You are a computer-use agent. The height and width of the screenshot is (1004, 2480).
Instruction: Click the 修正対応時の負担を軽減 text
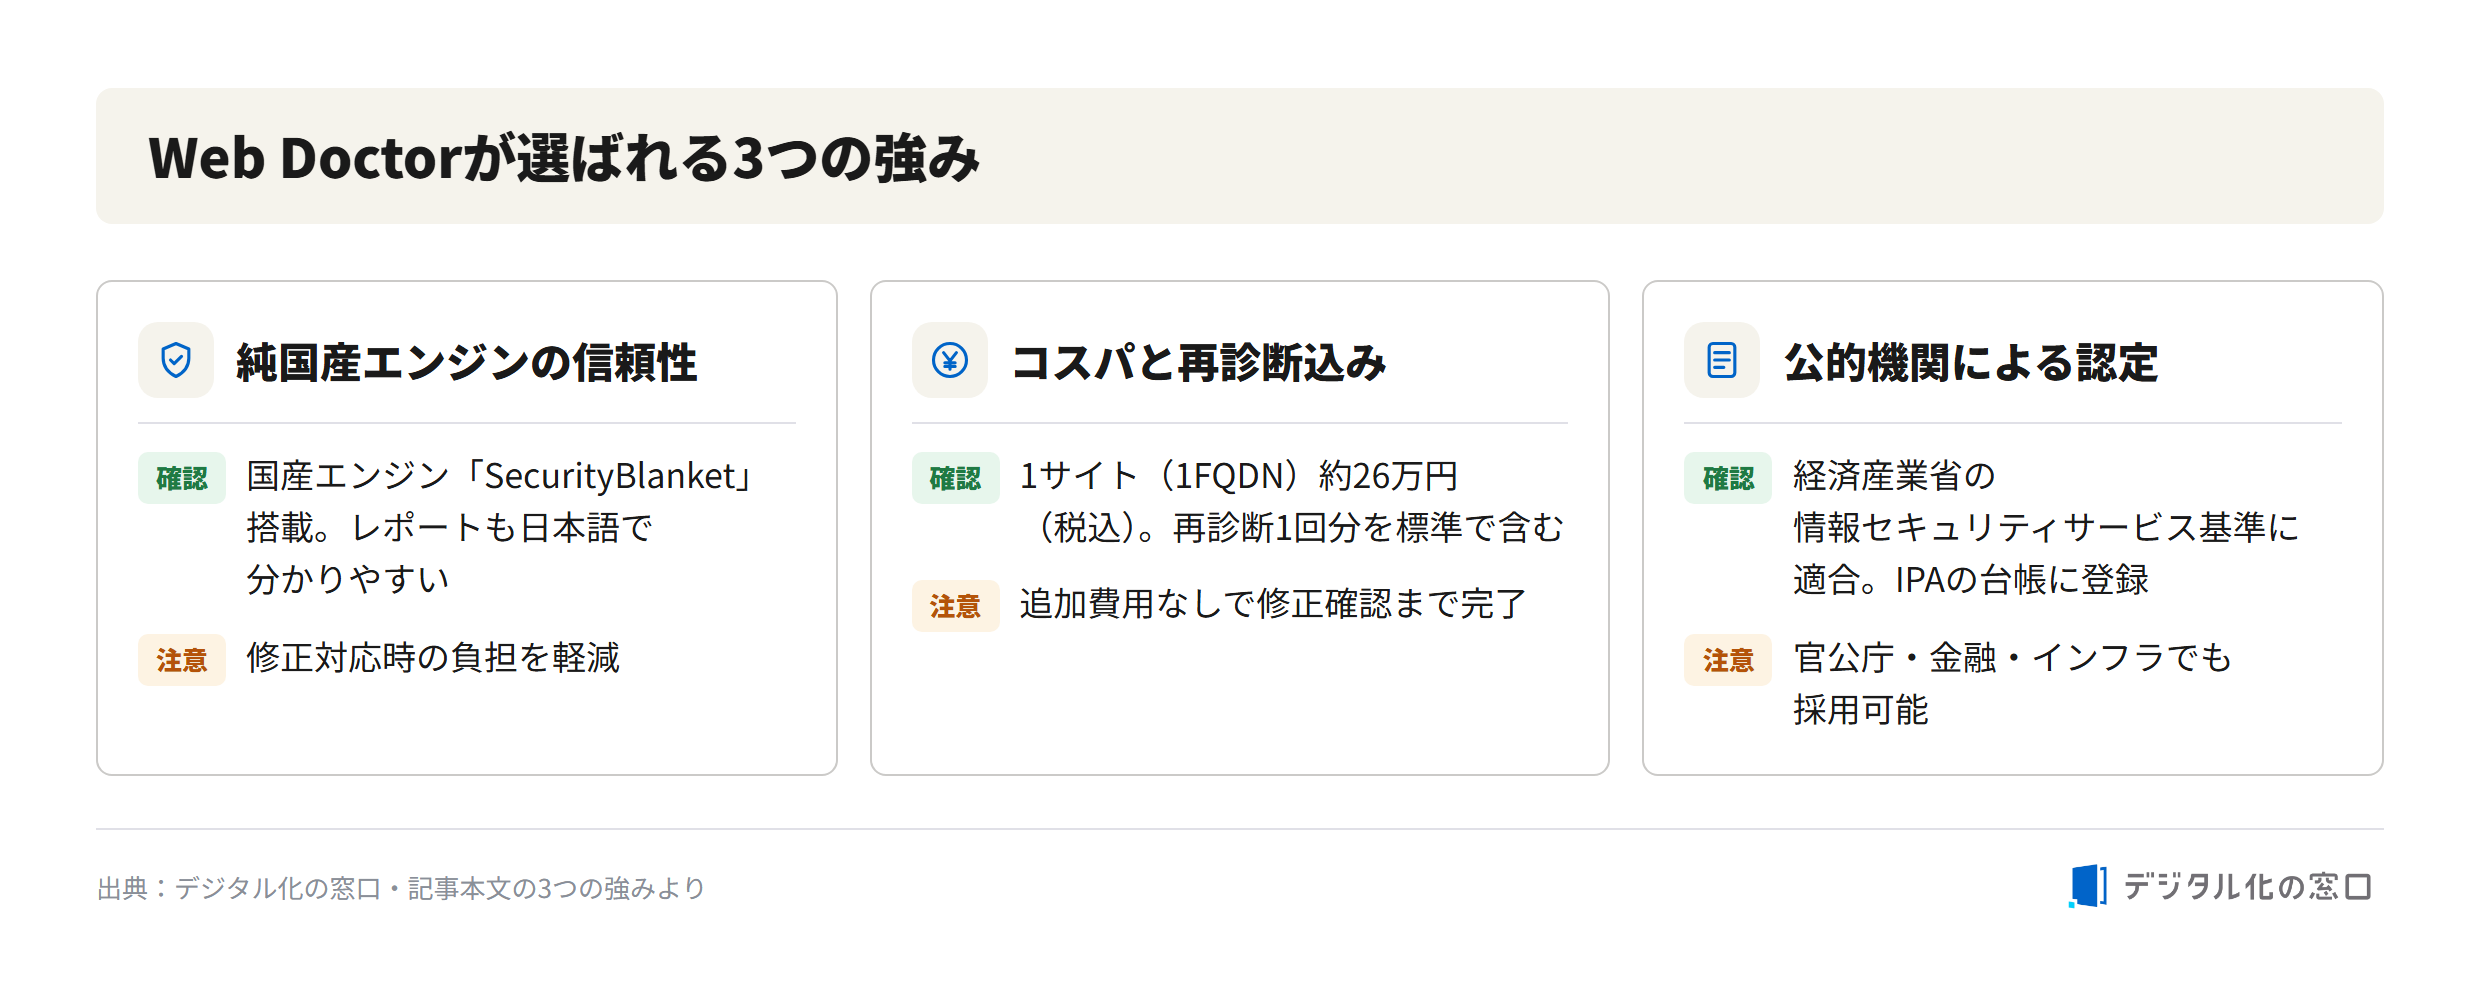(433, 658)
